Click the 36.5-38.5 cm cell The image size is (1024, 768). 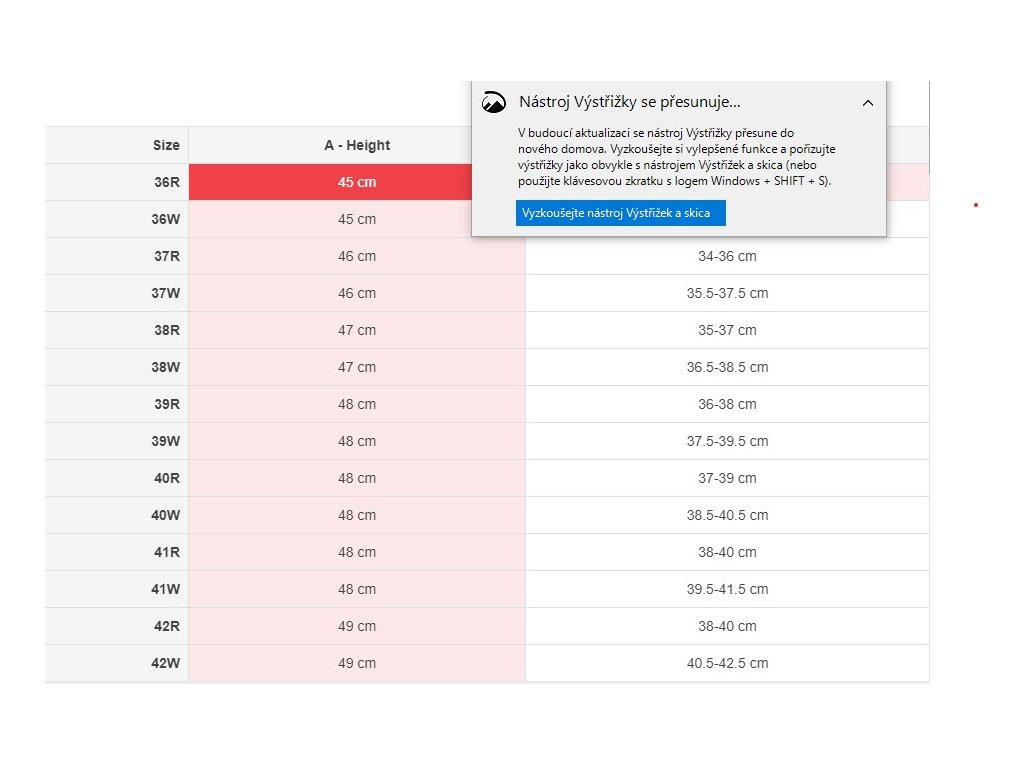pos(727,367)
